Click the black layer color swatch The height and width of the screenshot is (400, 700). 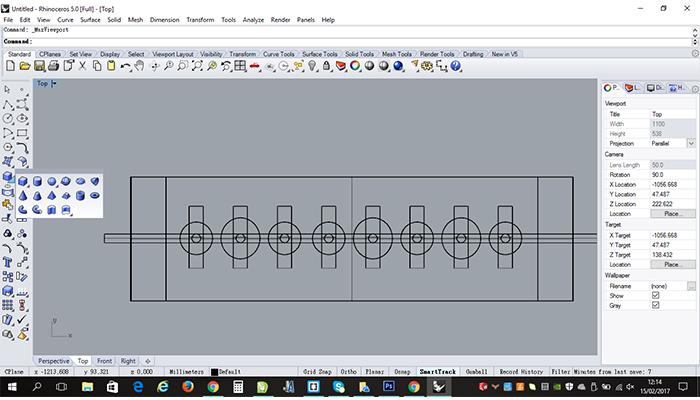tap(214, 371)
